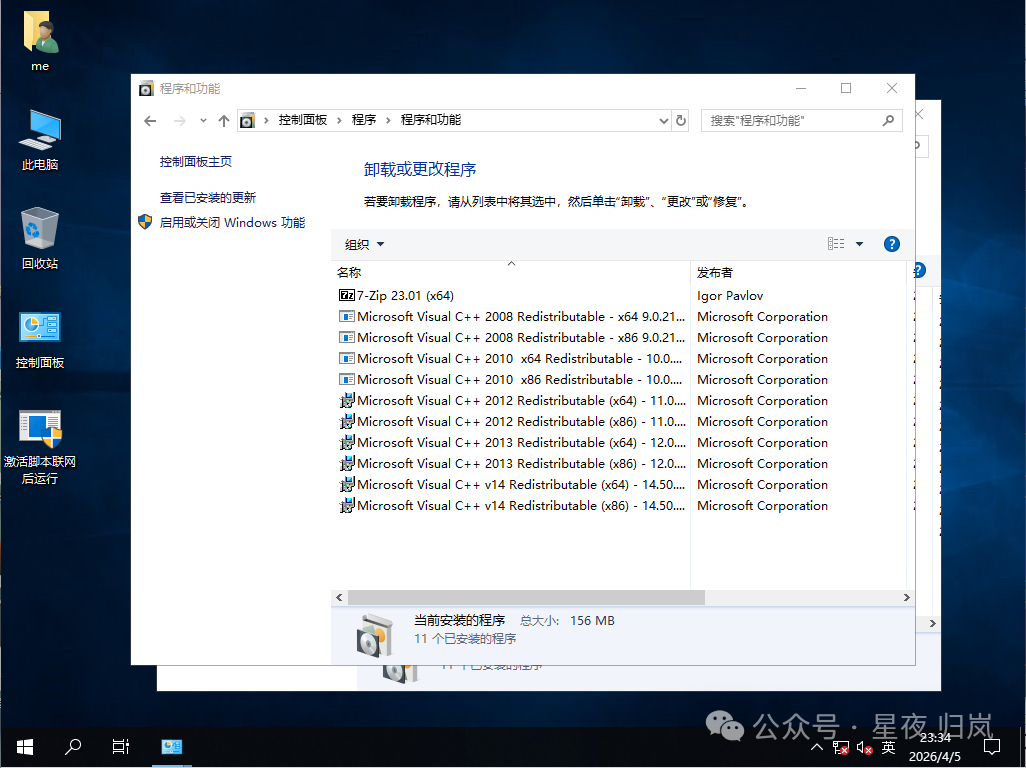Screen dimensions: 1026x768
Task: Open 启用或关闭 Windows 功能
Action: pos(232,222)
